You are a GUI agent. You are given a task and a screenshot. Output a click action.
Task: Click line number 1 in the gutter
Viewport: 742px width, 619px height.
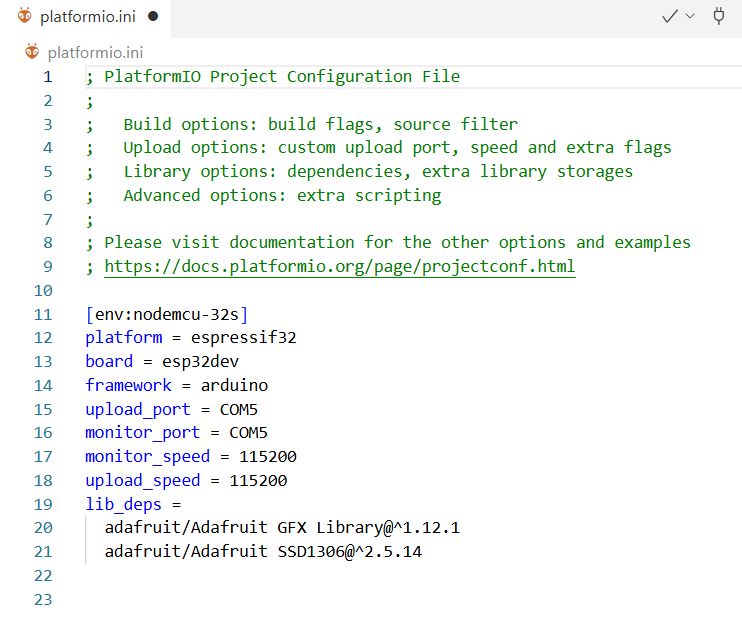coord(48,77)
